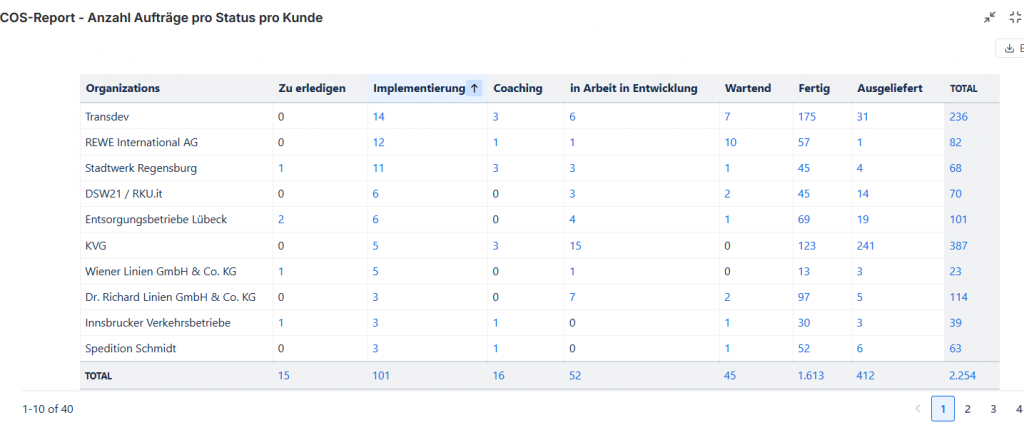Sort table by Fertig column header
Screen dimensions: 1024x425
[x=813, y=88]
